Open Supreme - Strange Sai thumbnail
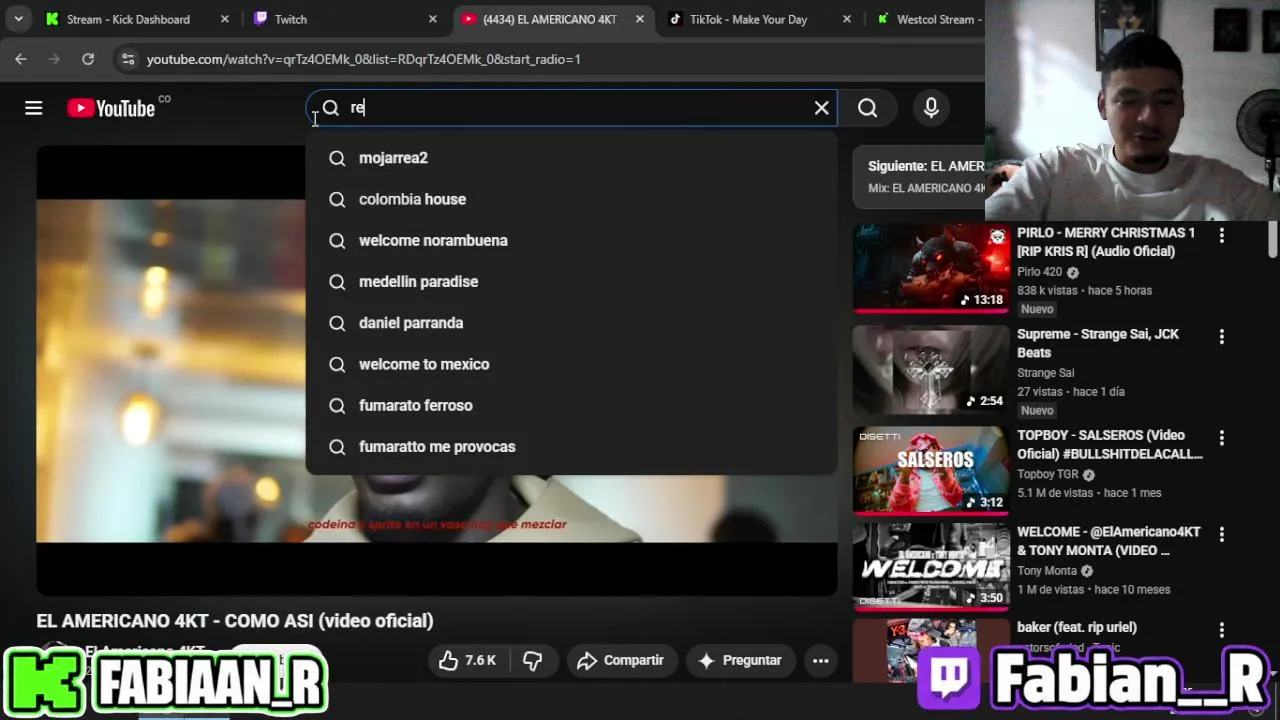The height and width of the screenshot is (720, 1280). click(931, 369)
